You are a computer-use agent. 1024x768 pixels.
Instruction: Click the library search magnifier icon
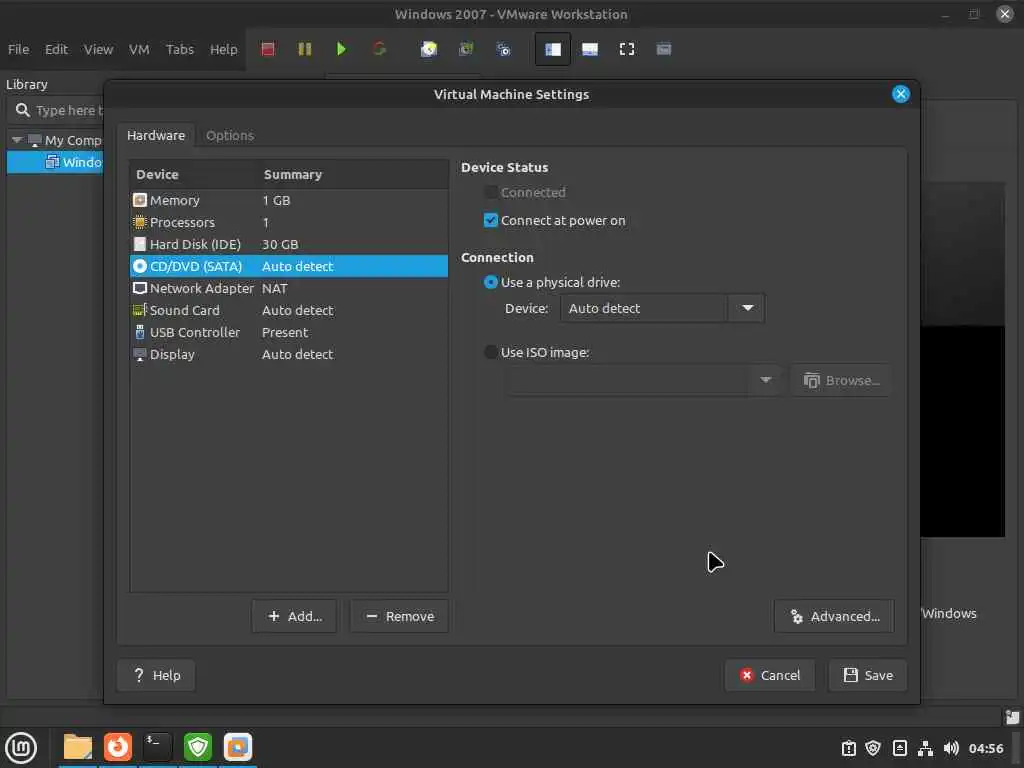click(23, 110)
